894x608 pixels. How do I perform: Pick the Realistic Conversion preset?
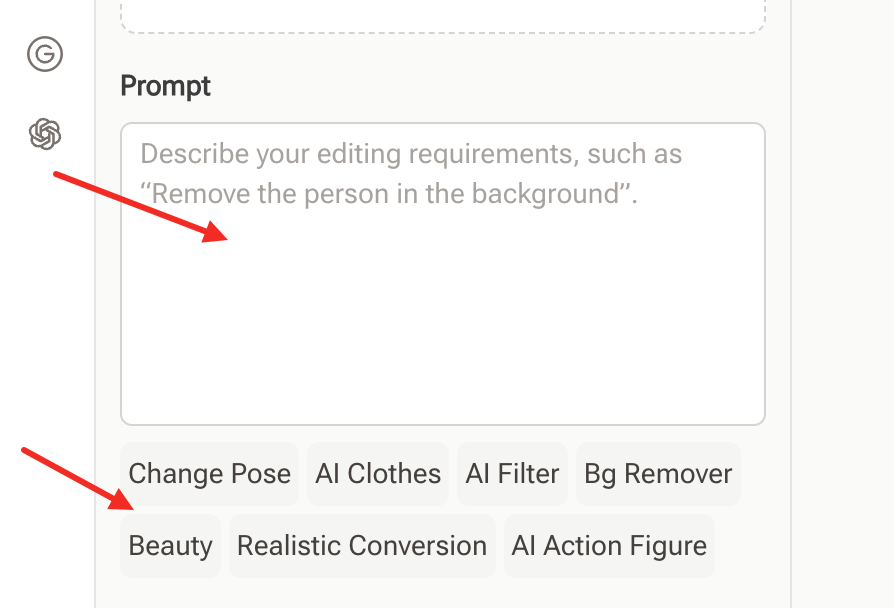(362, 545)
